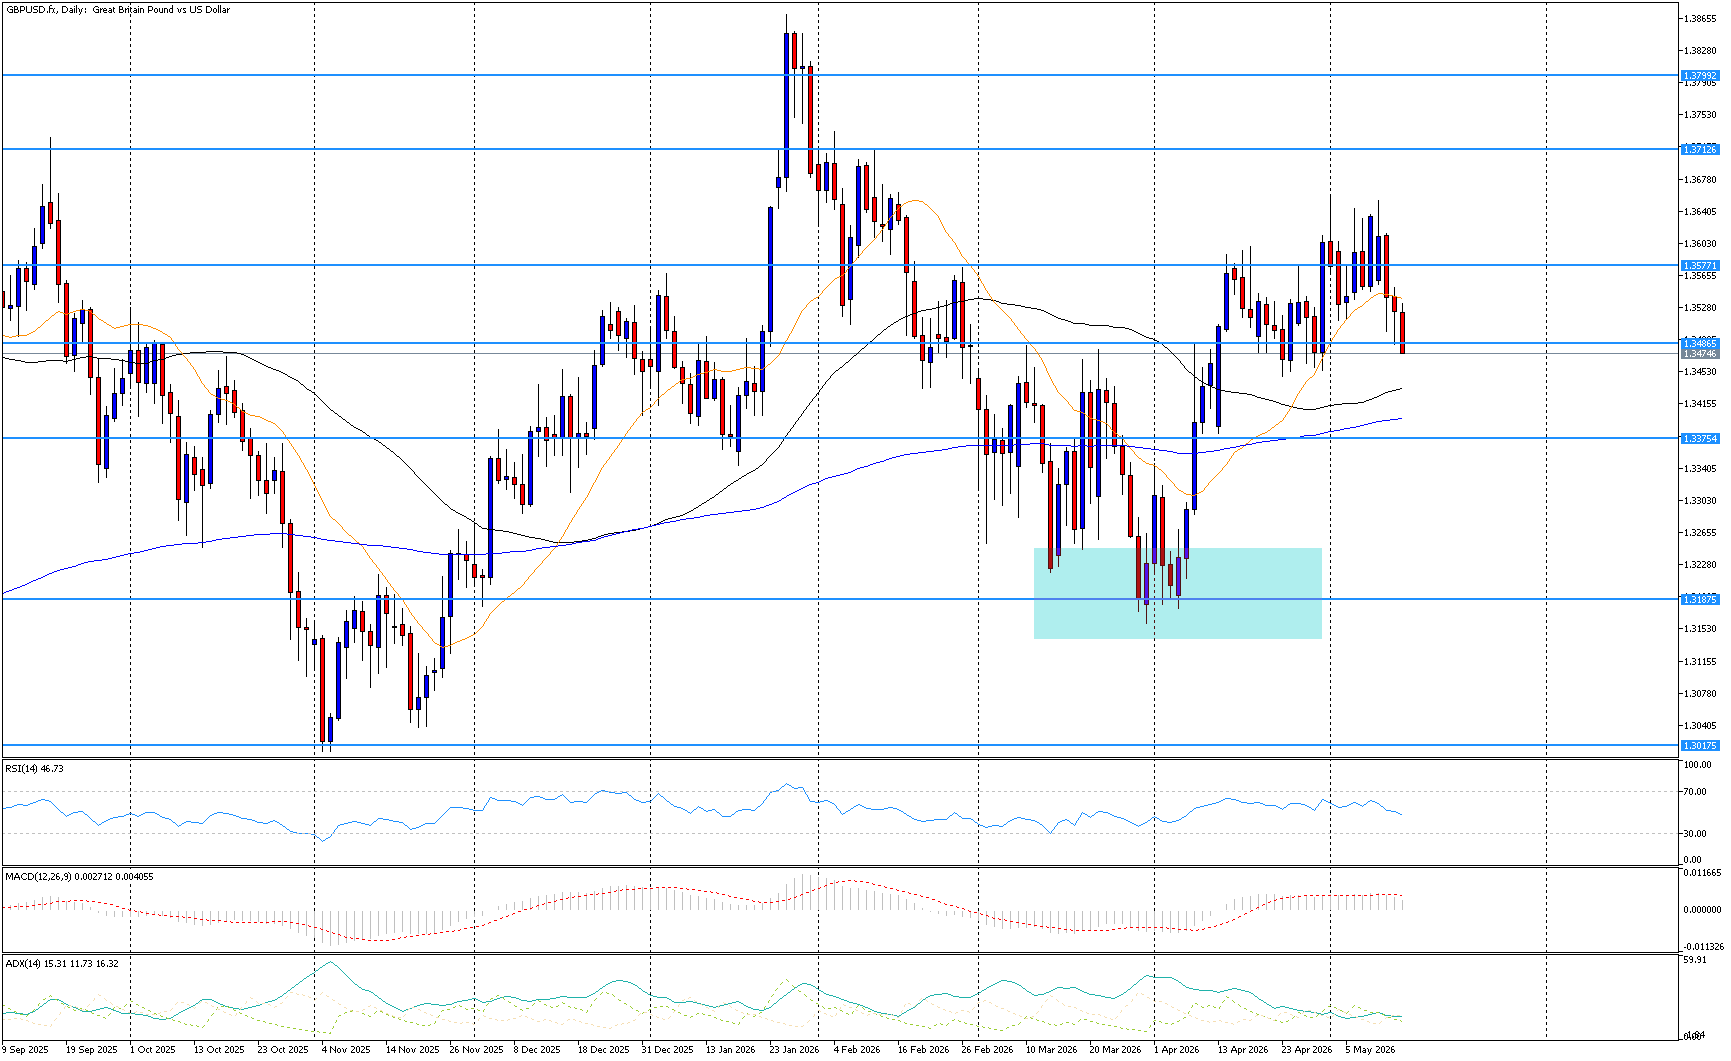Select the 1.37126 horizontal line label
The image size is (1731, 1061).
[x=1699, y=149]
